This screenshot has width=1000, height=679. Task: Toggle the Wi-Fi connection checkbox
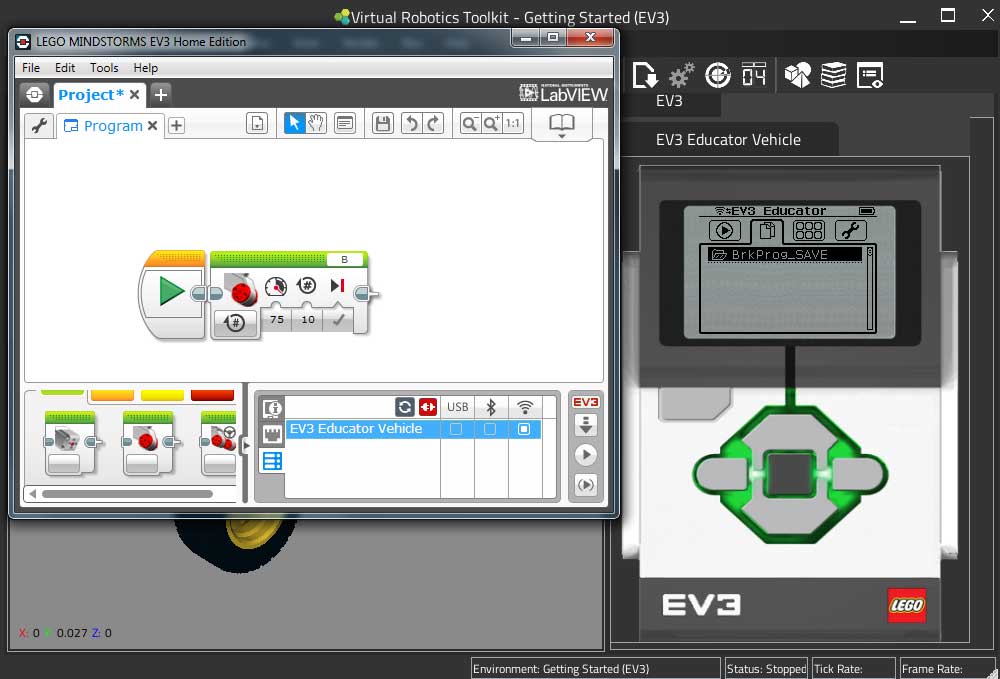tap(524, 429)
